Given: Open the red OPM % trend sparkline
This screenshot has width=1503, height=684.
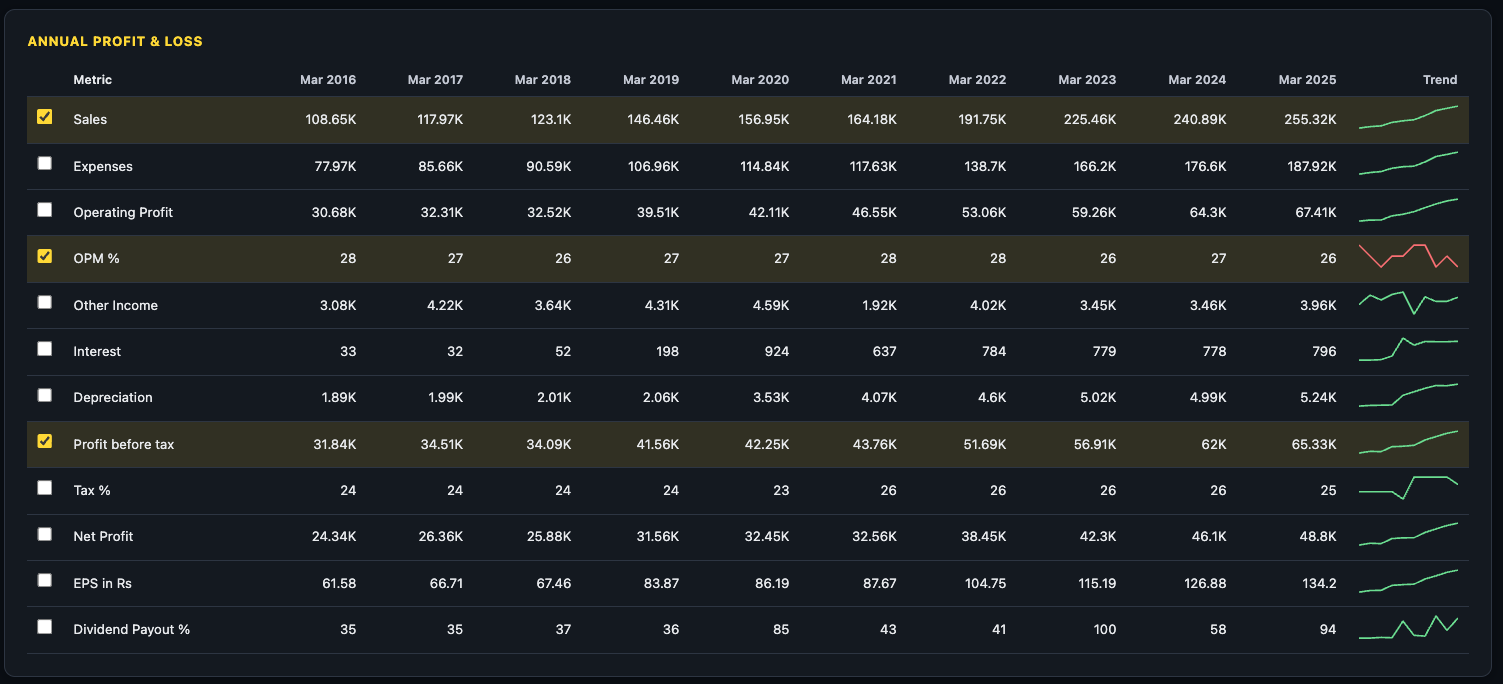Looking at the screenshot, I should [x=1408, y=257].
